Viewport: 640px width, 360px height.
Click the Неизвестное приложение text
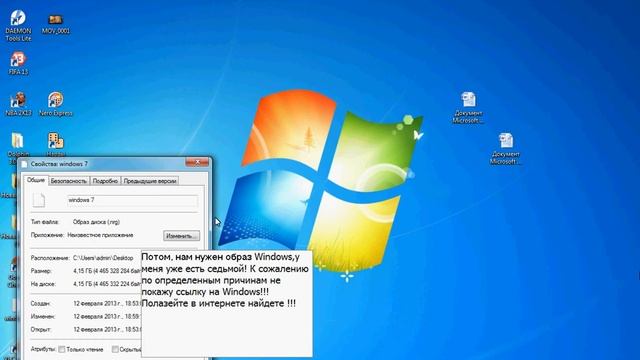pyautogui.click(x=100, y=235)
